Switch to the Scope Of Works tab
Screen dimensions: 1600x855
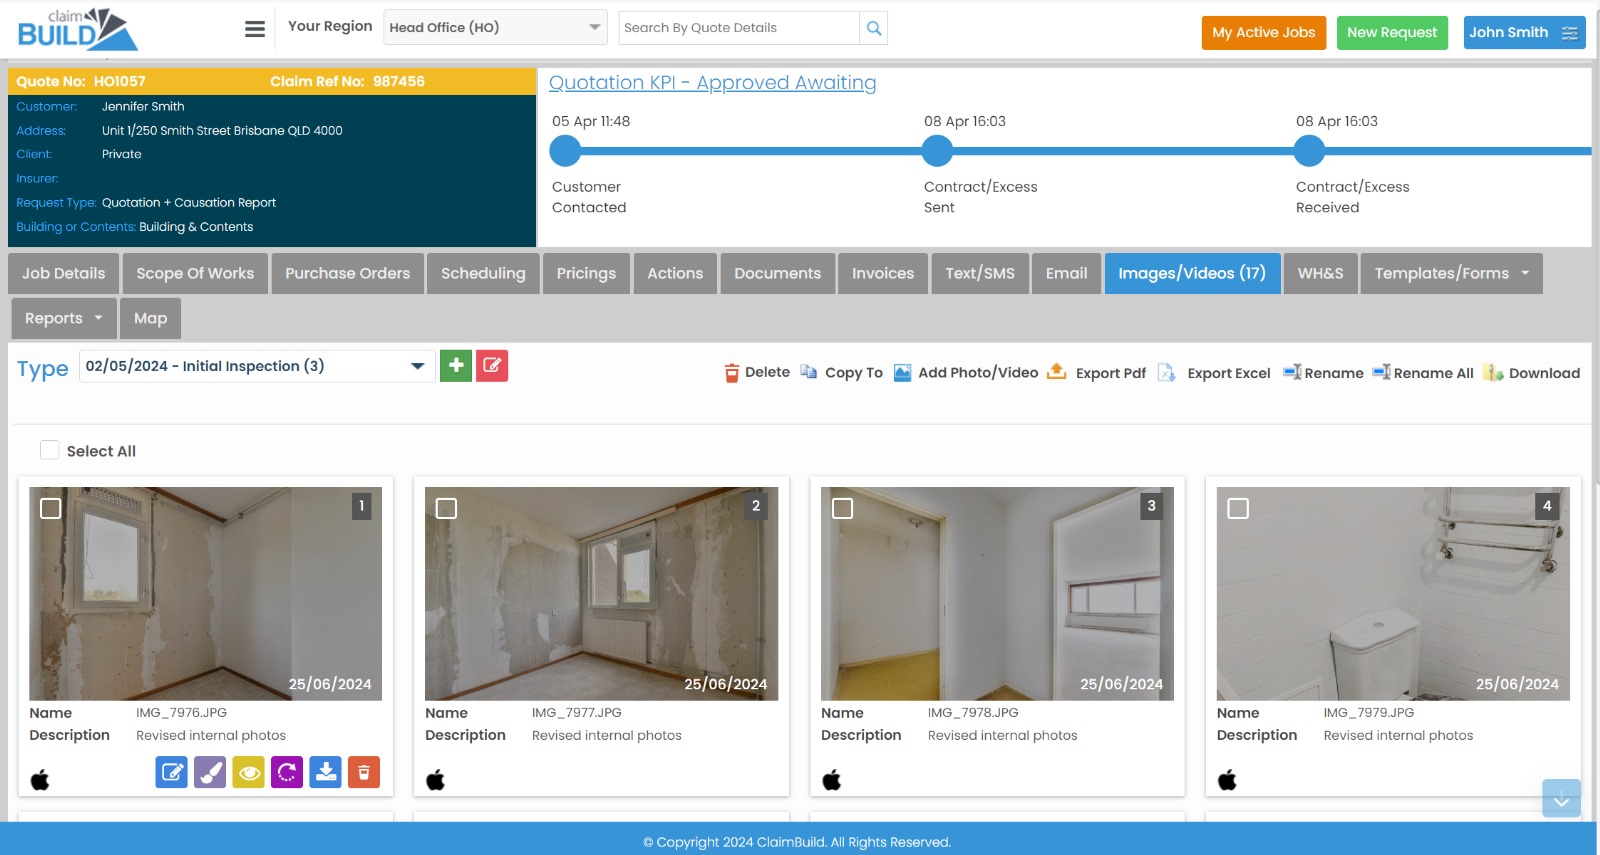[x=195, y=273]
